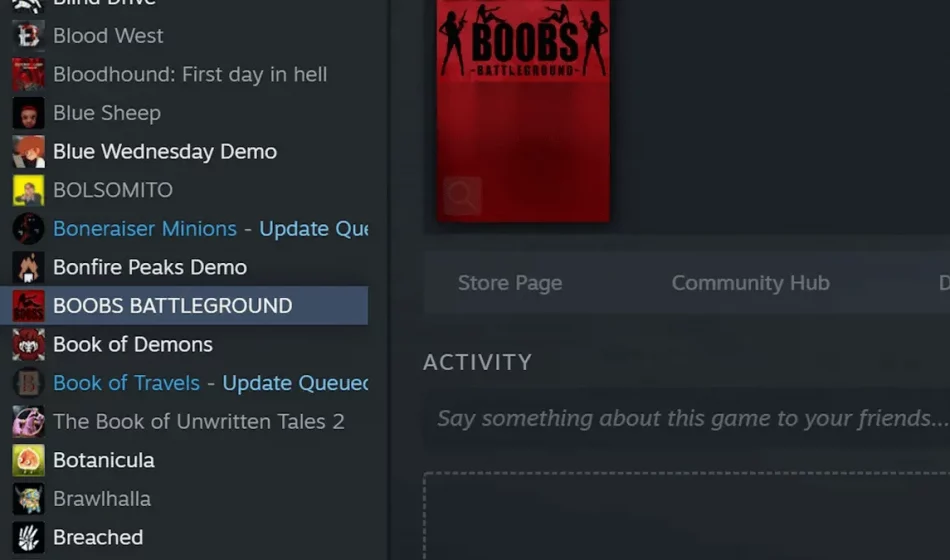Image resolution: width=950 pixels, height=560 pixels.
Task: Open the Community Hub tab
Action: (x=750, y=283)
